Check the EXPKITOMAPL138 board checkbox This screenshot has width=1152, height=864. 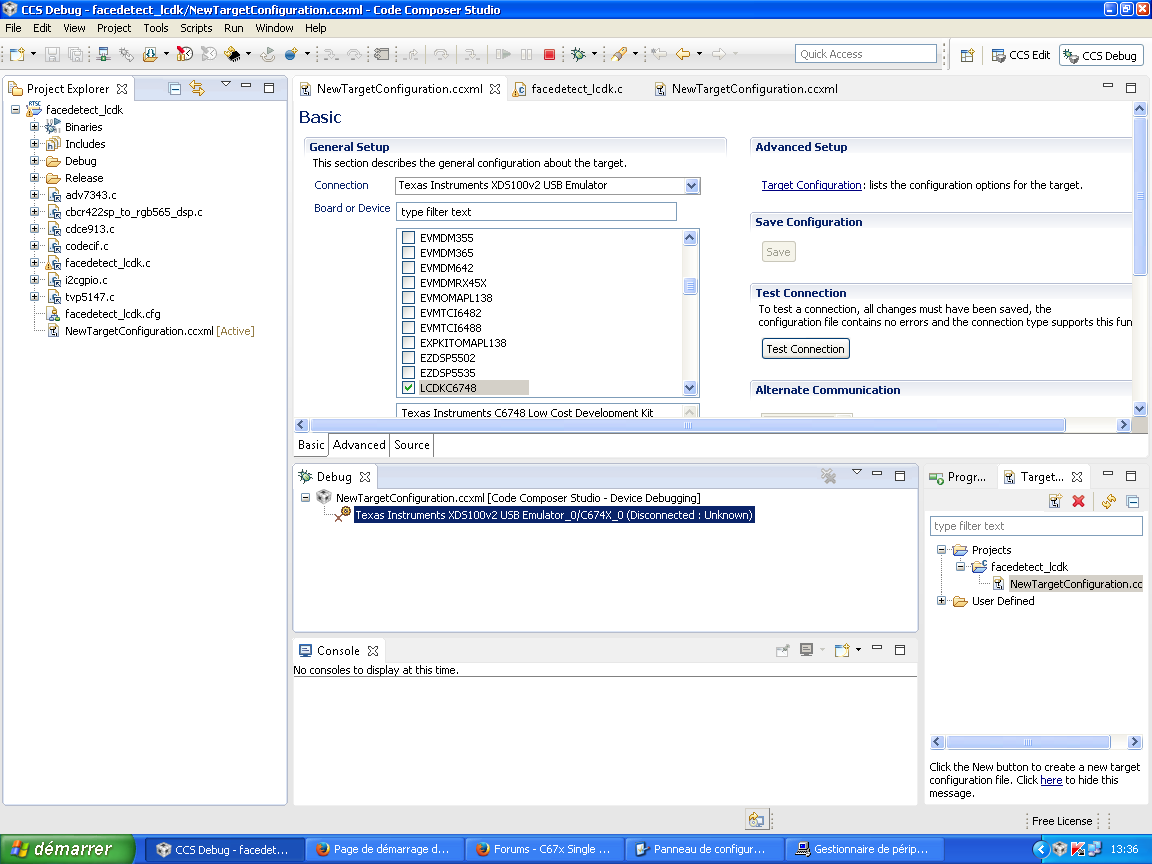tap(408, 342)
